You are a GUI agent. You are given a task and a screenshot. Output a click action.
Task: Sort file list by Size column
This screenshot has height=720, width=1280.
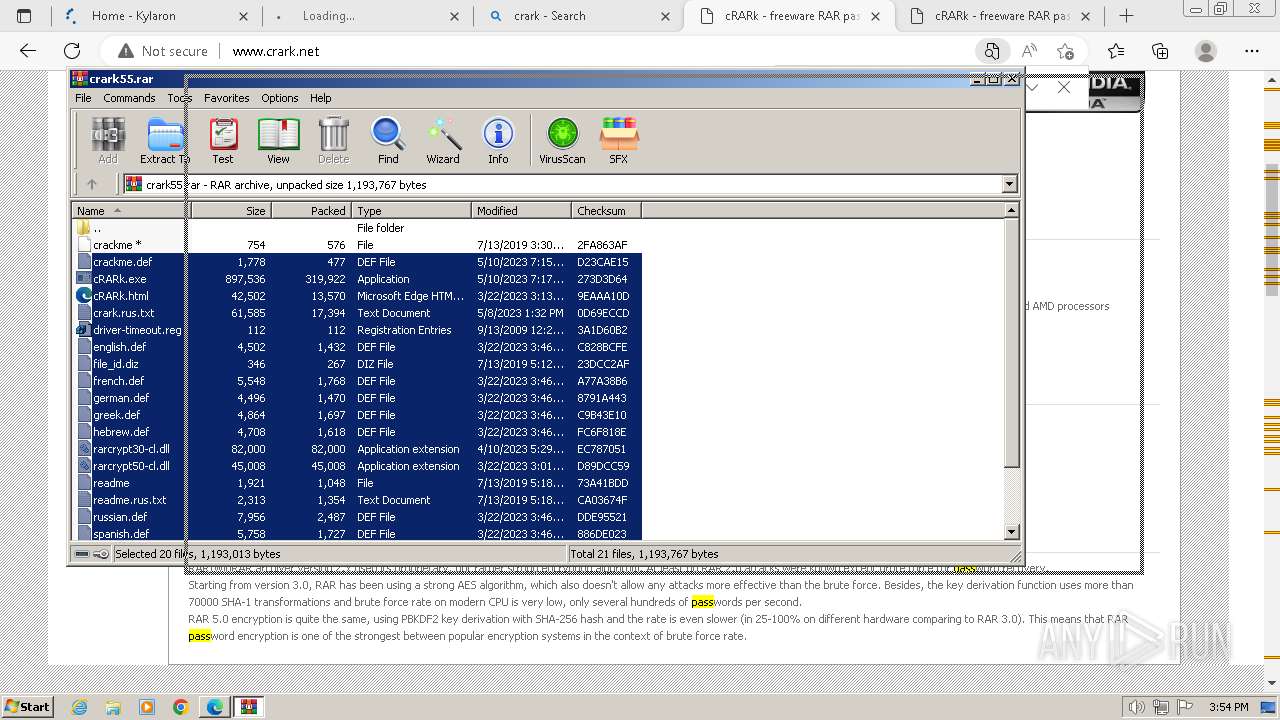[231, 210]
